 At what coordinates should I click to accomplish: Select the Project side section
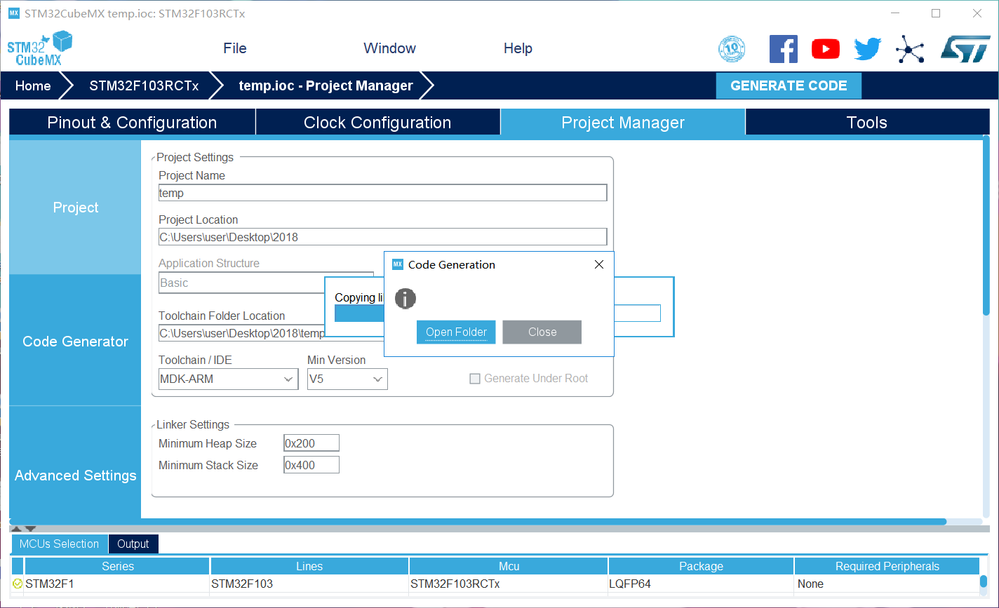point(75,207)
